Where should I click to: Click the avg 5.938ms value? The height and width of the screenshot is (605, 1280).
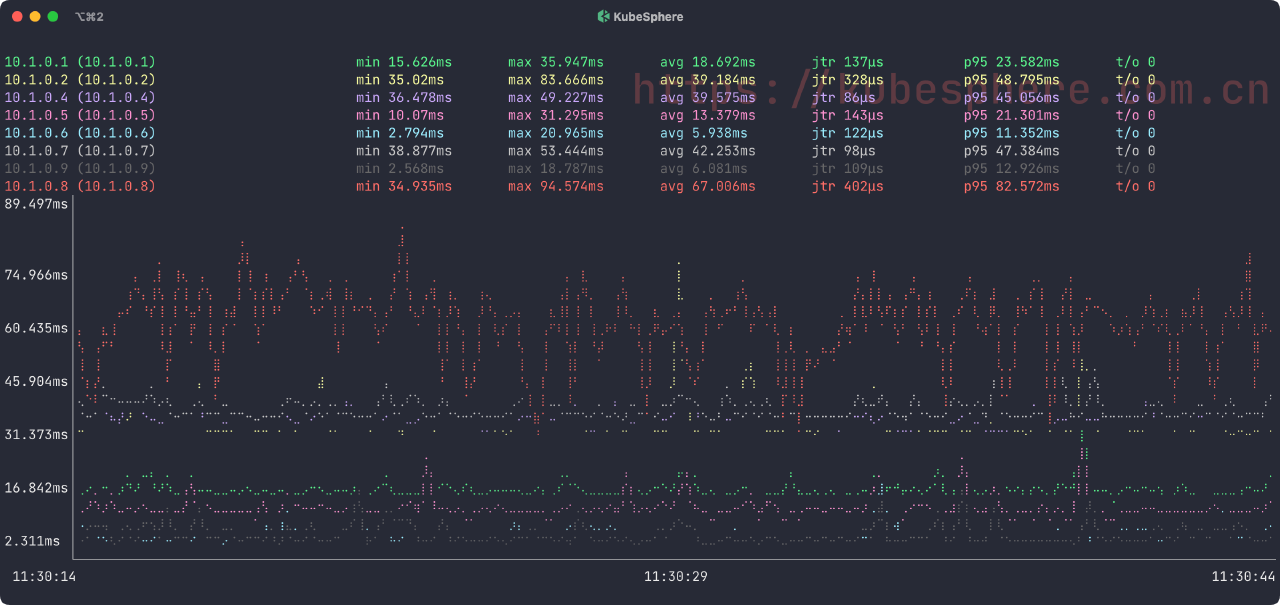click(703, 133)
